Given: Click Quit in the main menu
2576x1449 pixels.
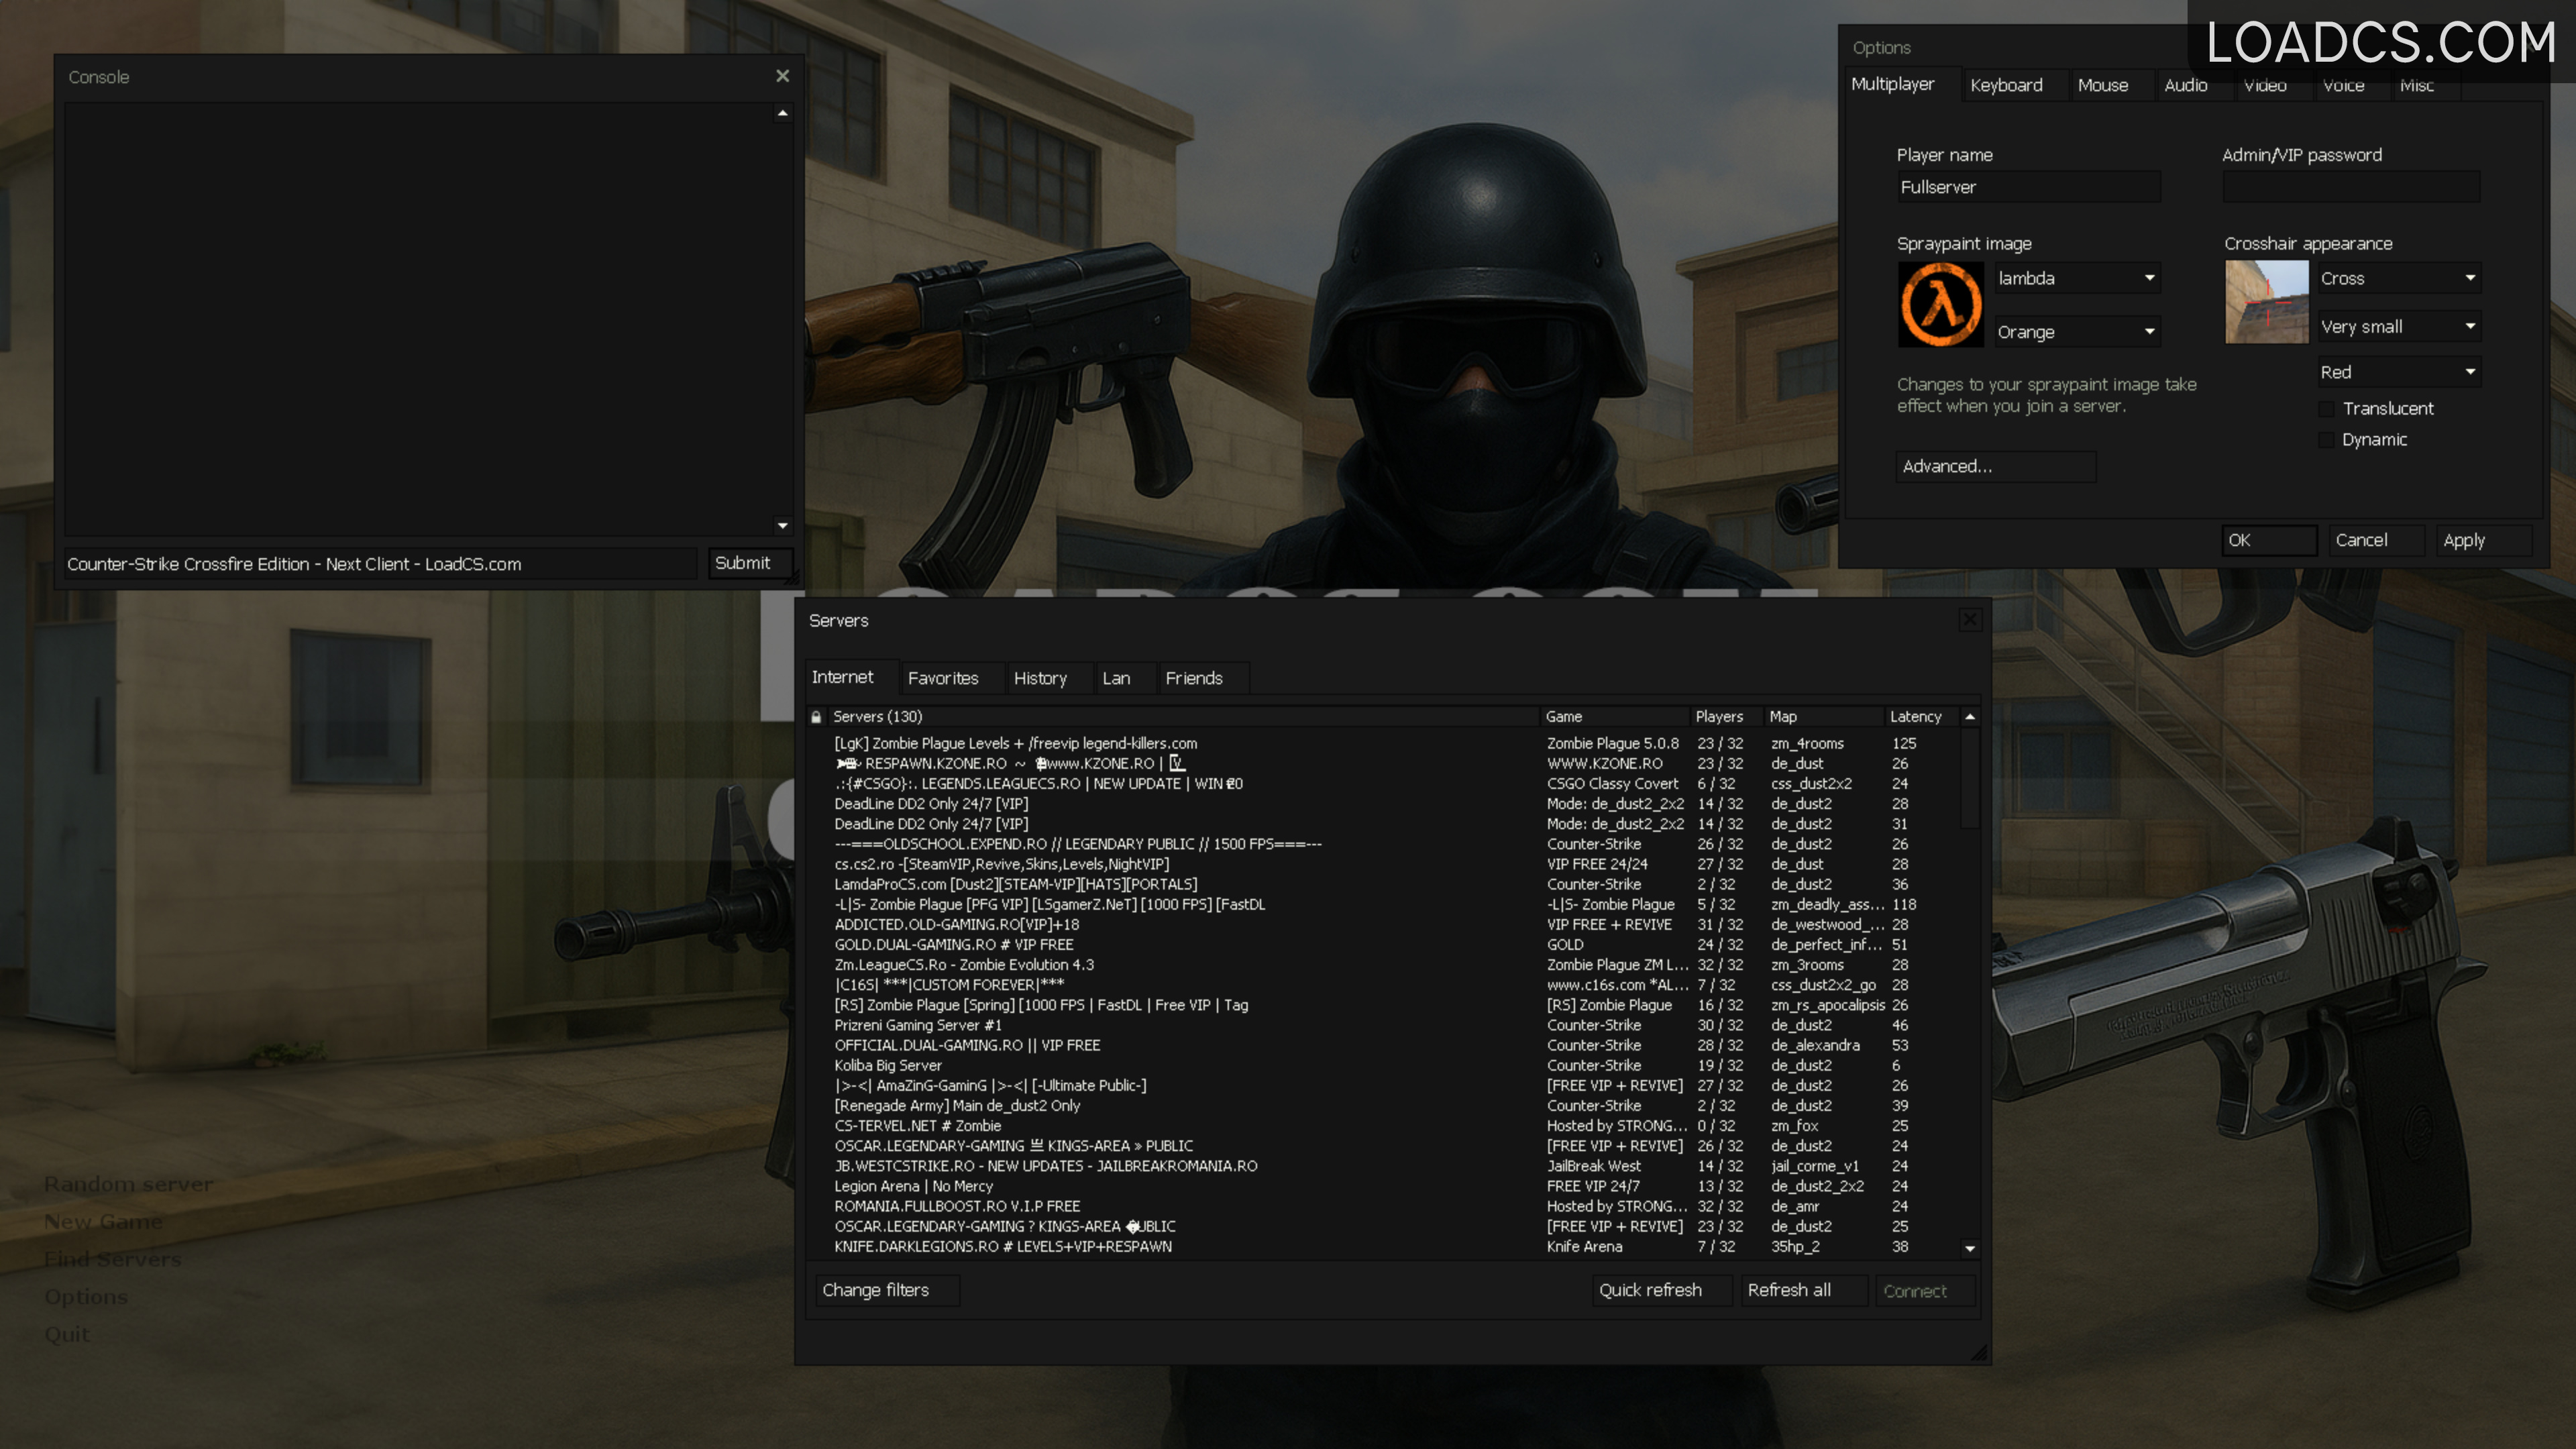Looking at the screenshot, I should 67,1334.
